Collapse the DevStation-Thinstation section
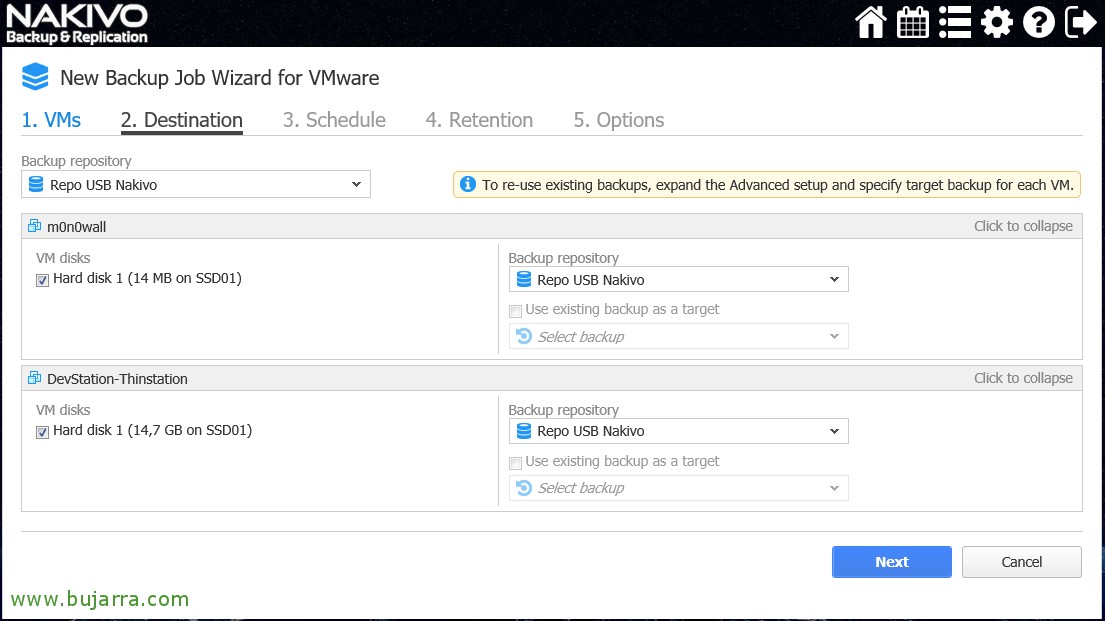Viewport: 1105px width, 621px height. 1023,379
